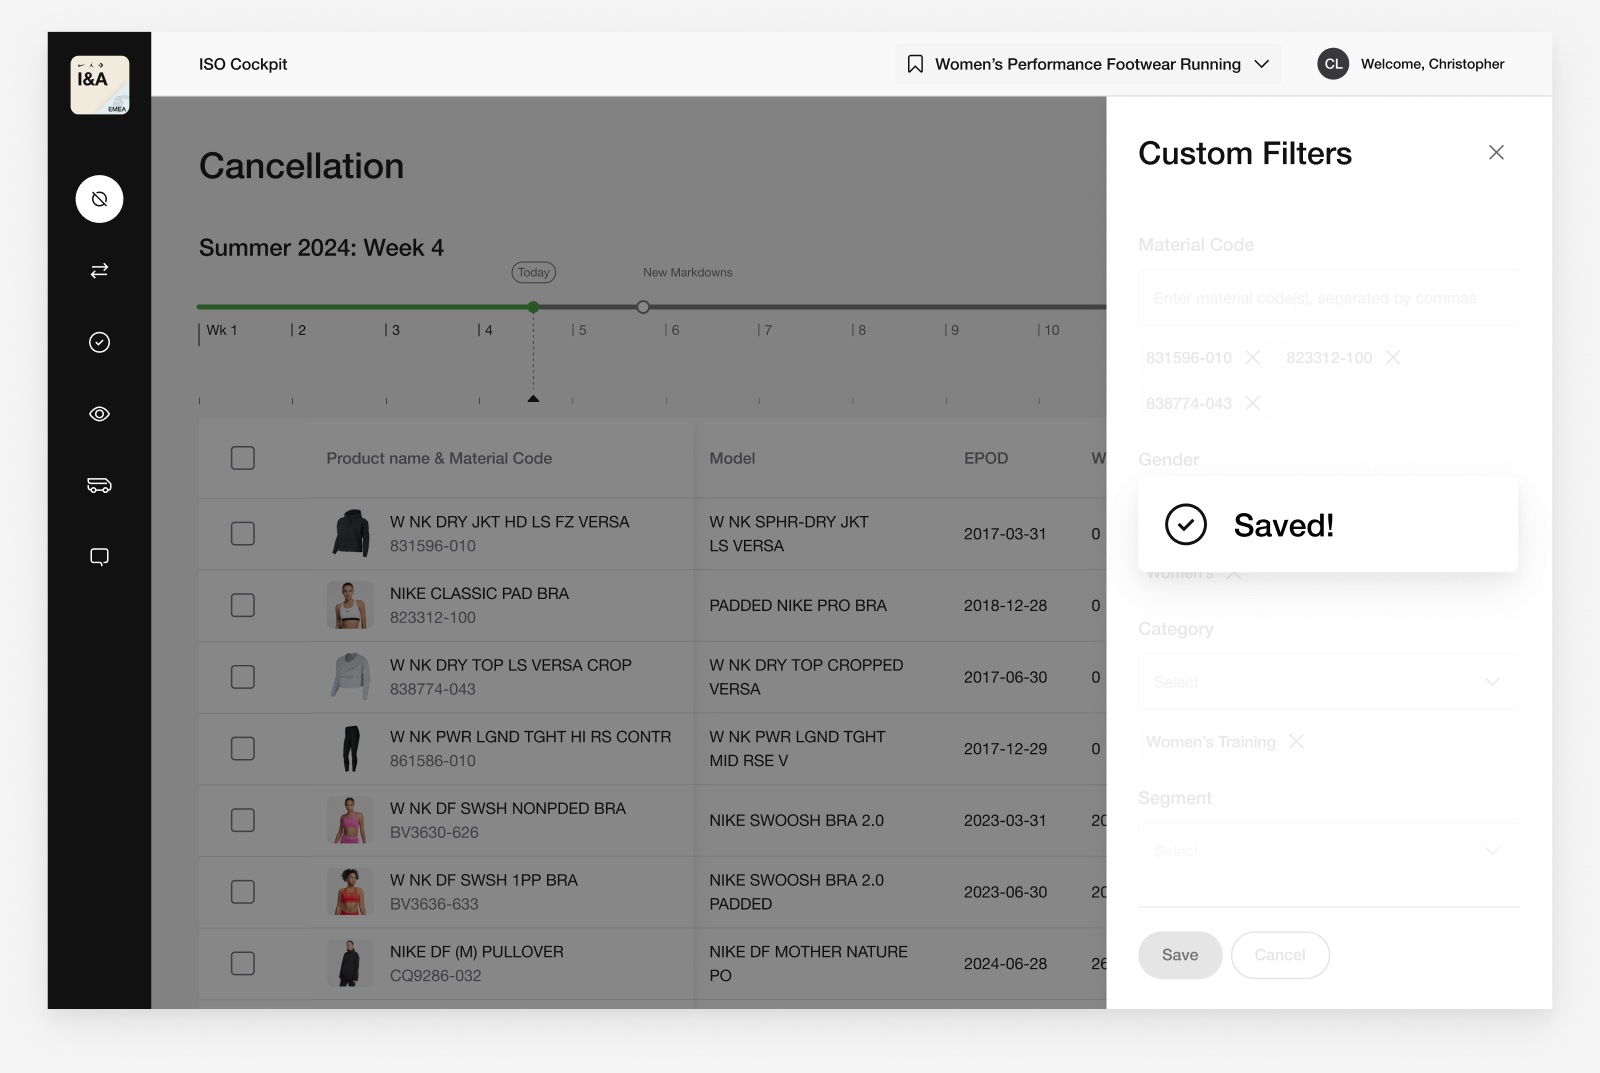The image size is (1600, 1073).
Task: Open the eye view sidebar icon
Action: coord(99,414)
